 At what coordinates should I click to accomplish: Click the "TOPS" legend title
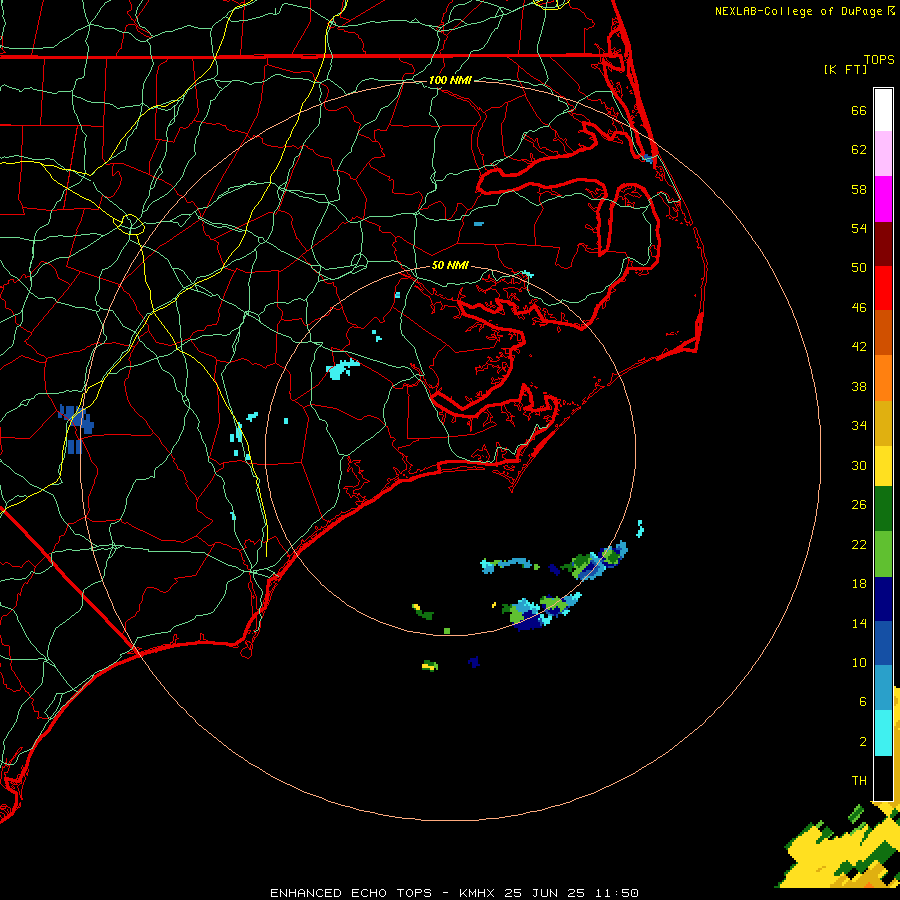[879, 60]
